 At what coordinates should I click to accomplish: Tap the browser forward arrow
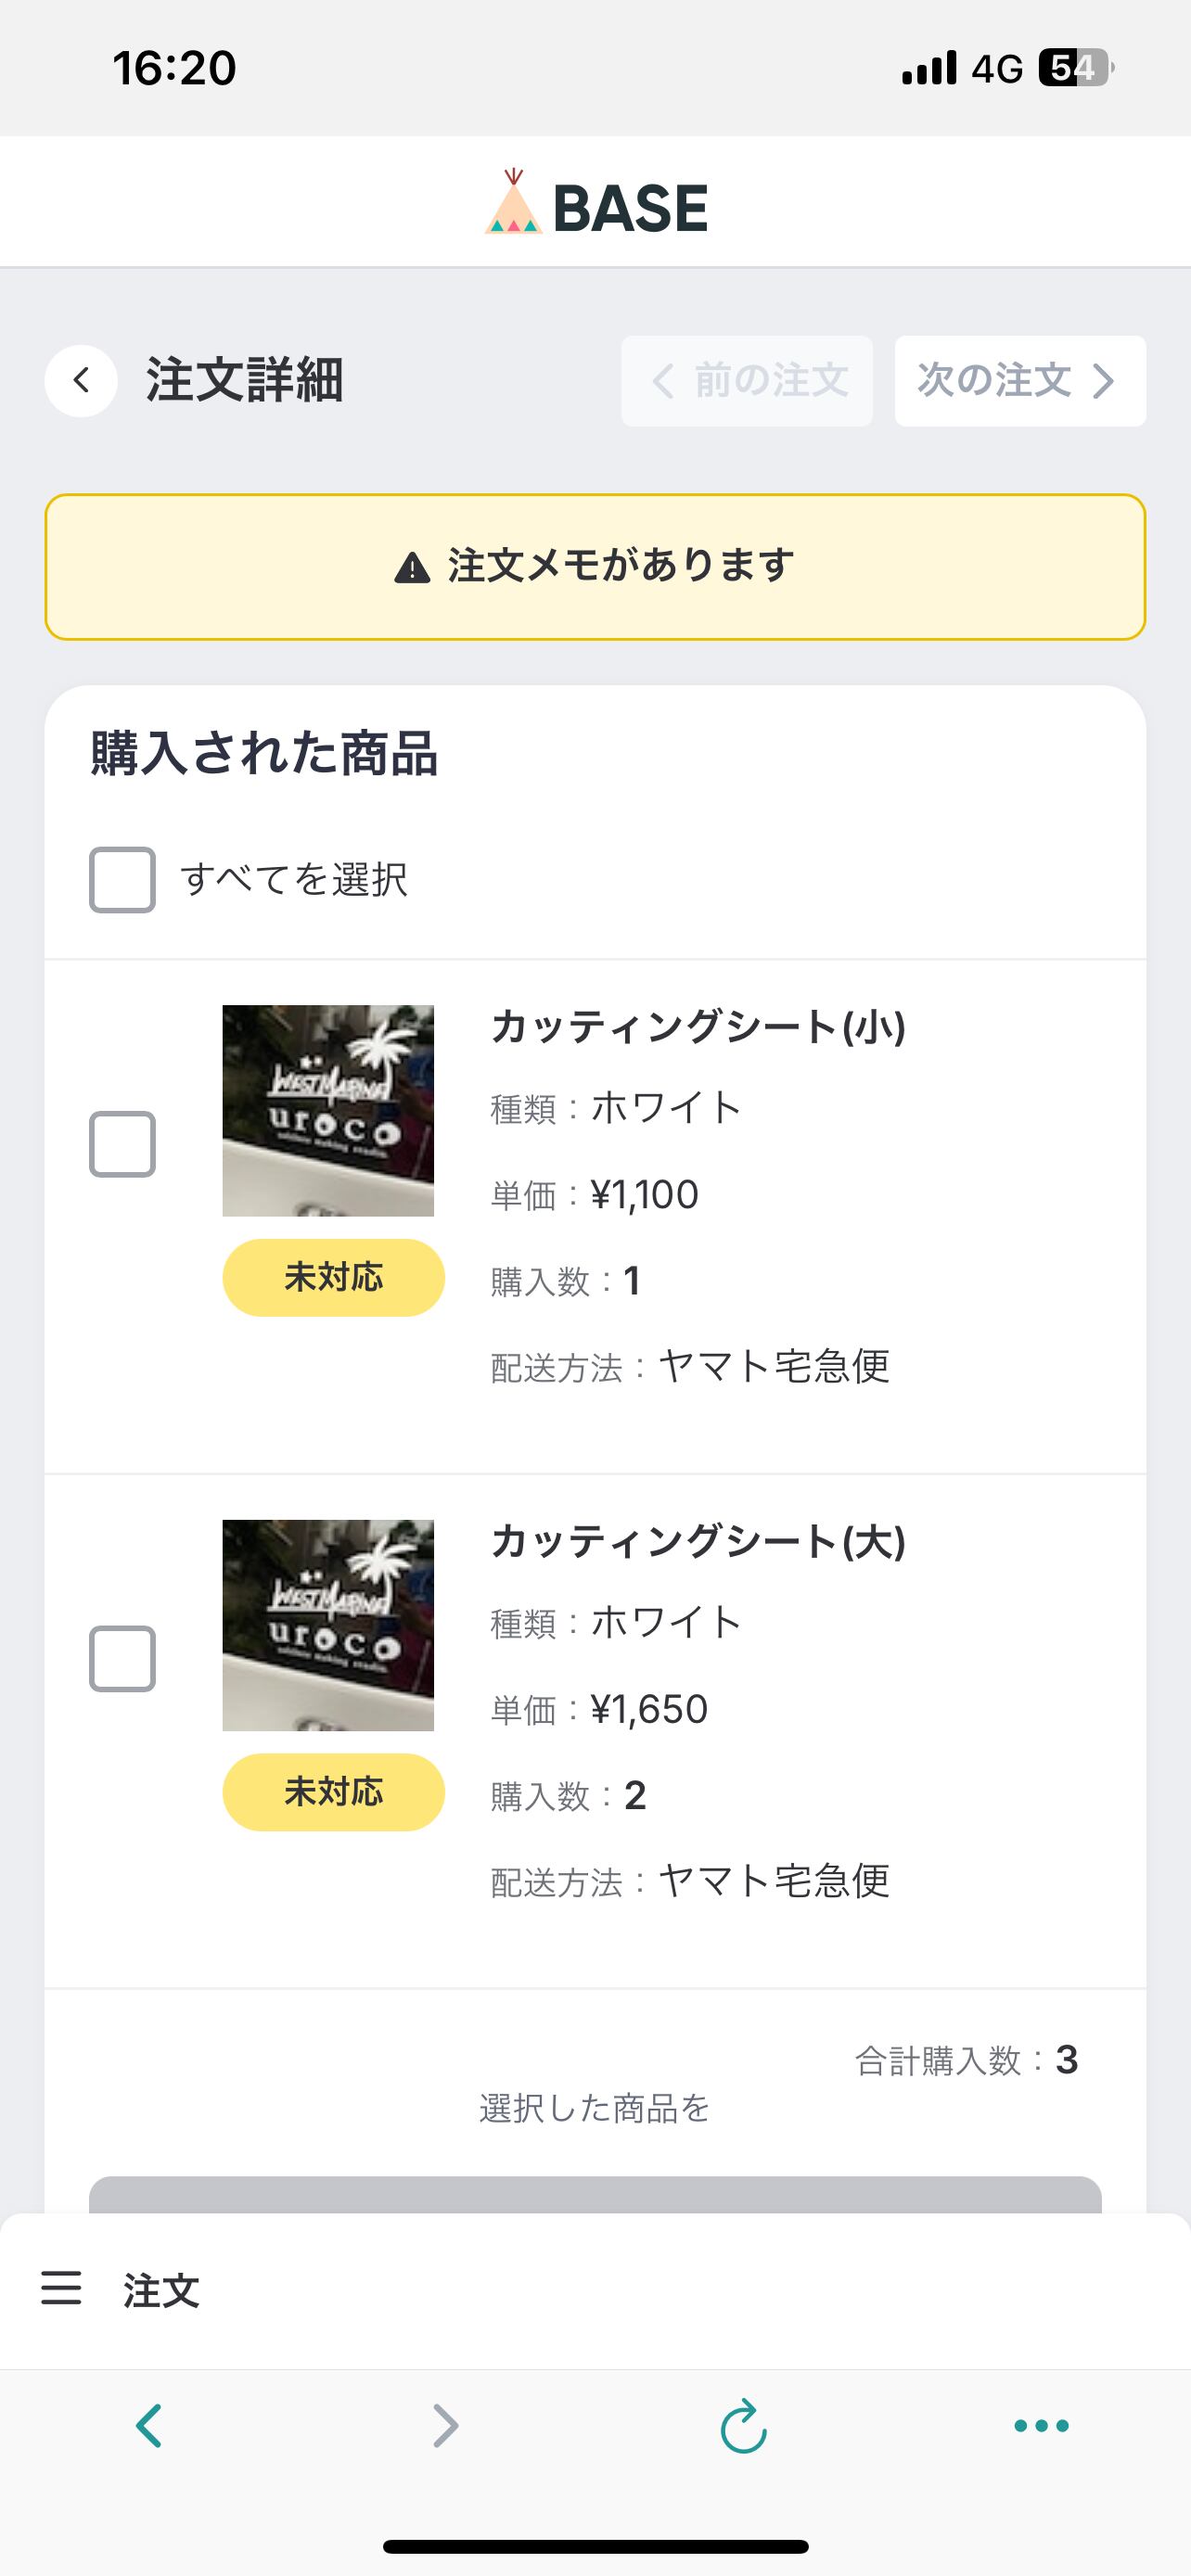pos(446,2425)
